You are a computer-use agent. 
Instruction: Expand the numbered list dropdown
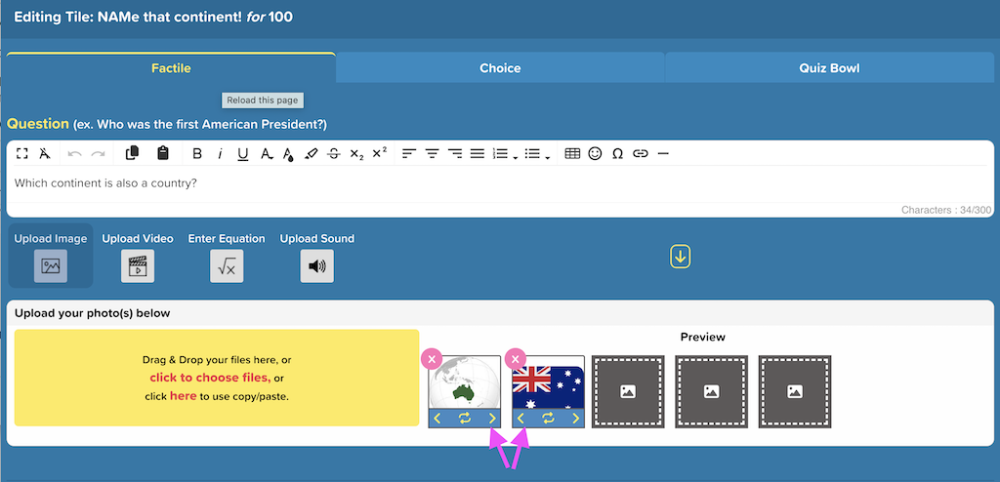tap(515, 155)
